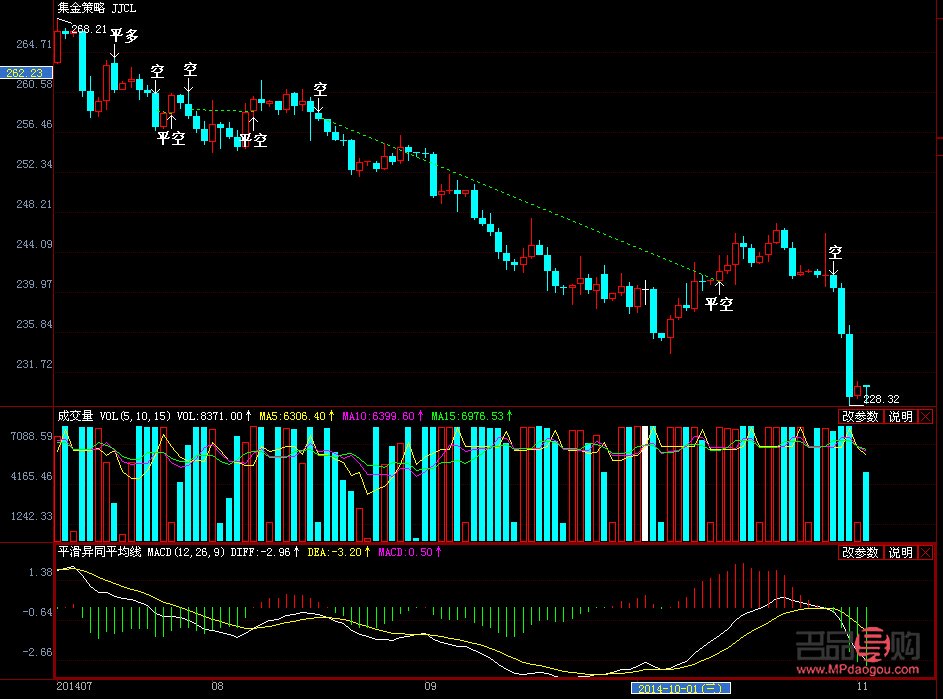This screenshot has height=699, width=943.
Task: Click the 244.09 price axis label
Action: click(x=34, y=244)
